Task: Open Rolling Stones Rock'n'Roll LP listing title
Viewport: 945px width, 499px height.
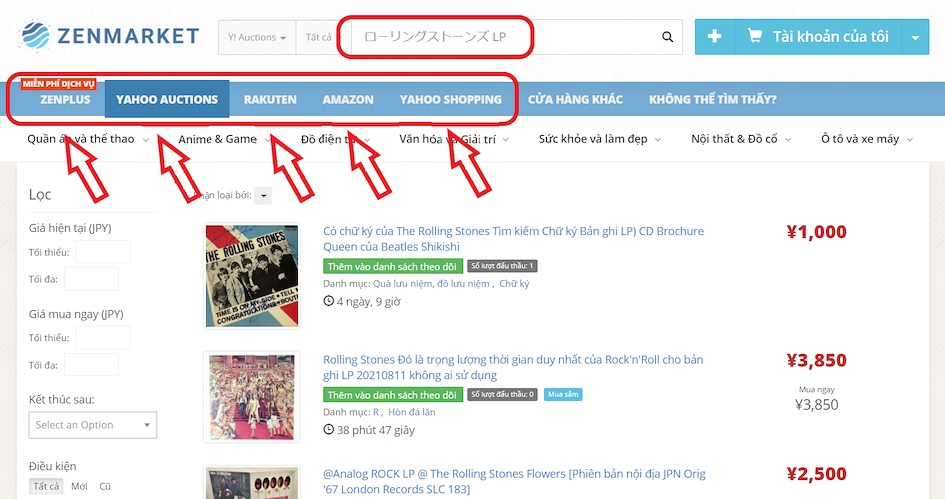Action: click(x=513, y=367)
